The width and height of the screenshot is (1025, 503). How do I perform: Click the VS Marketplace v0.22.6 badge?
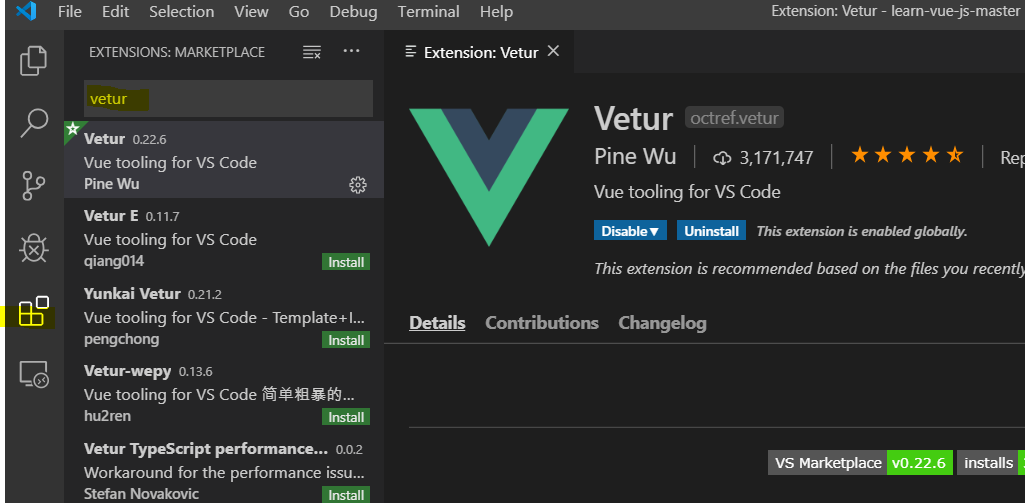860,463
